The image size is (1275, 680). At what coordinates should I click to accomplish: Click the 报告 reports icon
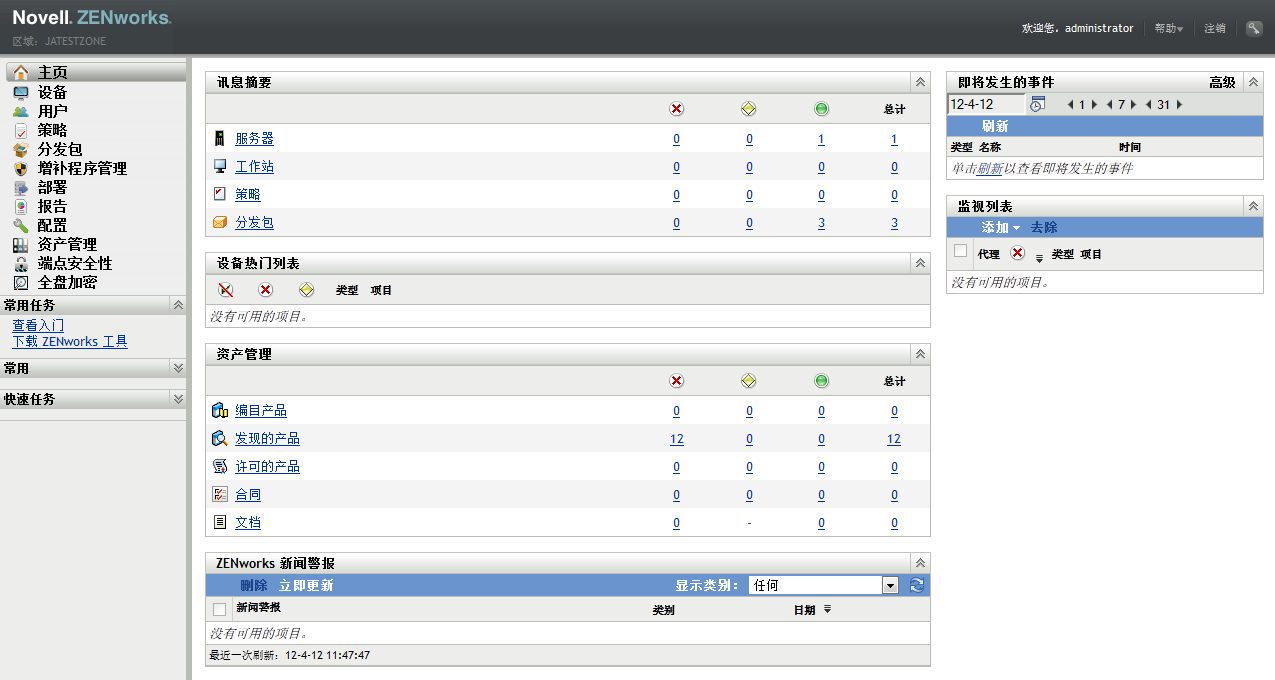pos(21,206)
